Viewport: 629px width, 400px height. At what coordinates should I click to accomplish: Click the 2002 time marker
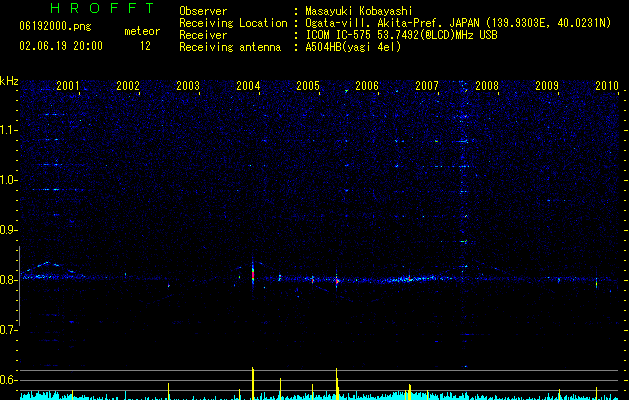click(x=128, y=86)
